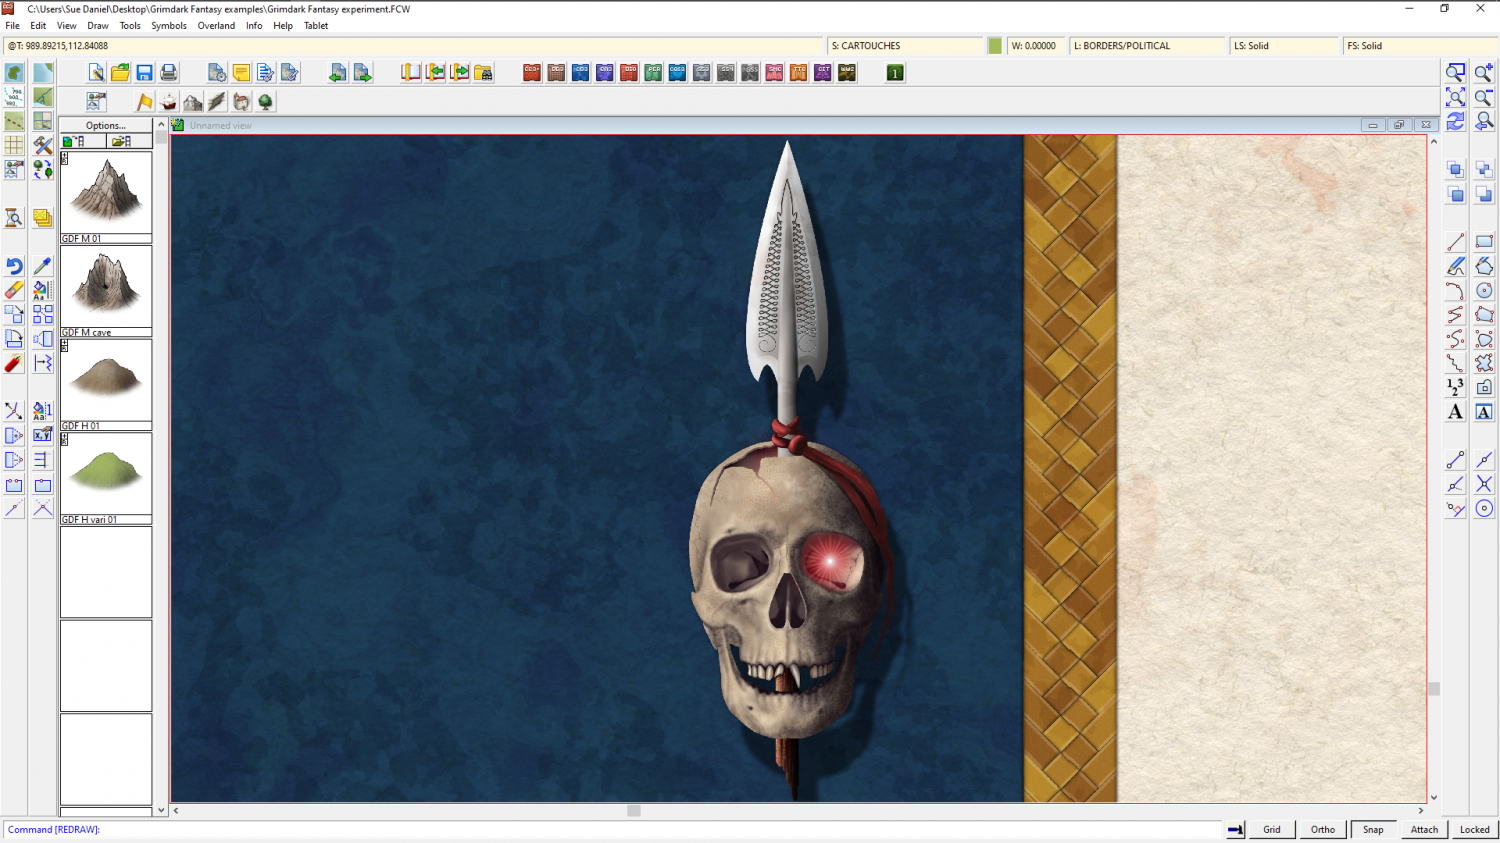Select the GDF H vari 01 green hill

tap(106, 479)
